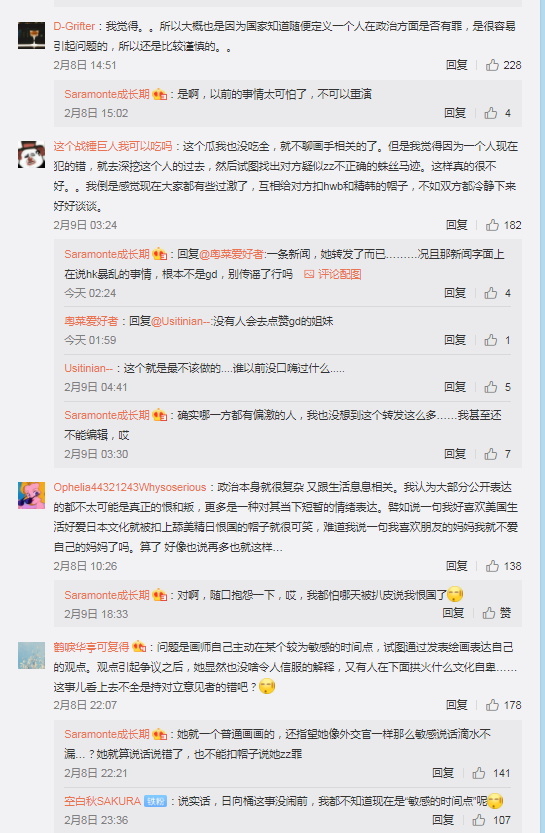Click the 赞 thumbs-up on Saramonte's 18:33 reply
This screenshot has height=833, width=545.
tap(496, 614)
